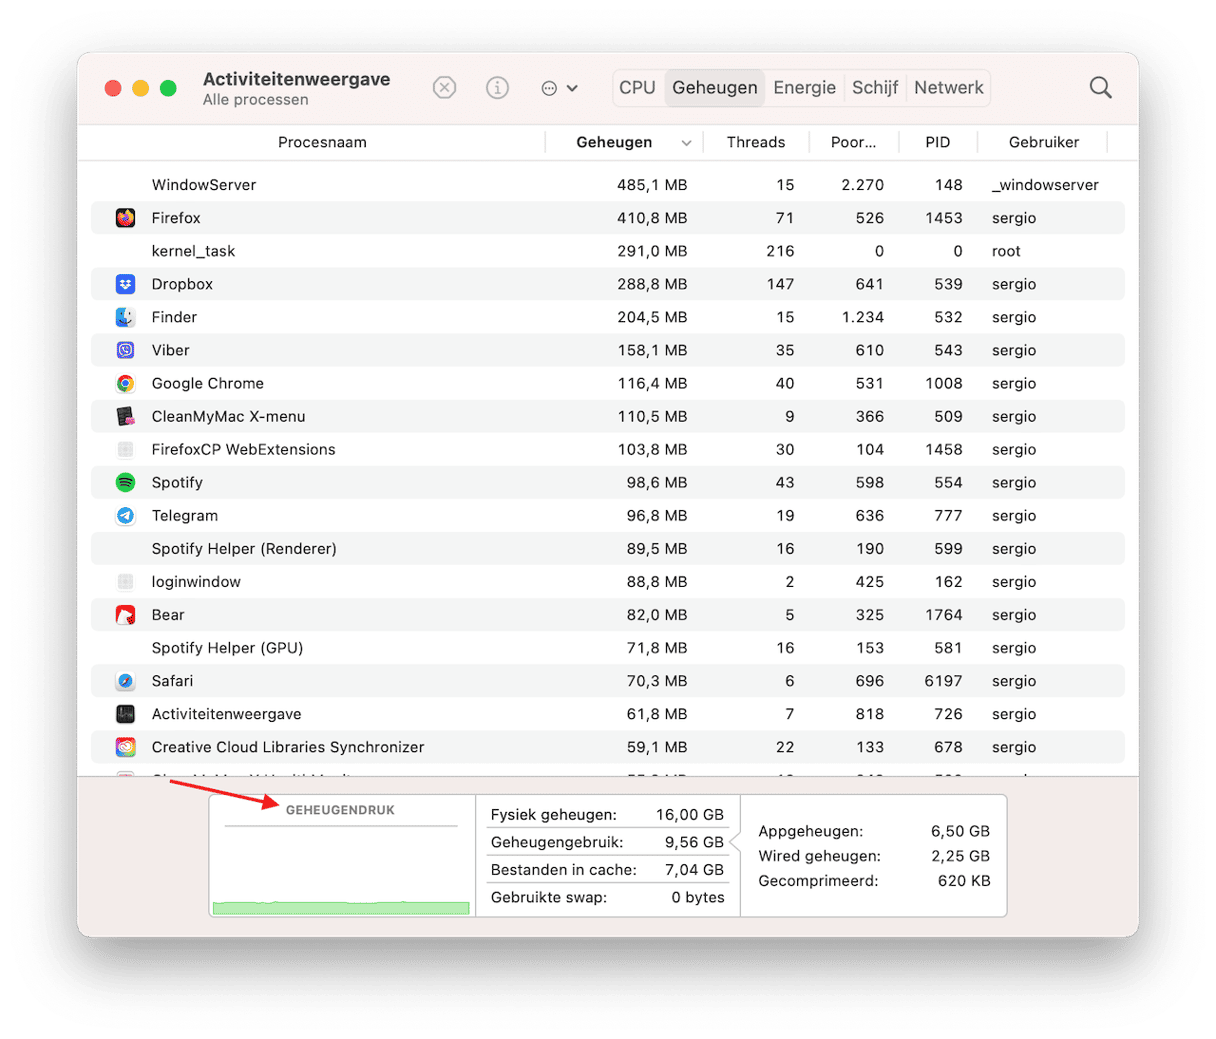Open the Energie tab
Screen dimensions: 1216x1039
tap(804, 88)
